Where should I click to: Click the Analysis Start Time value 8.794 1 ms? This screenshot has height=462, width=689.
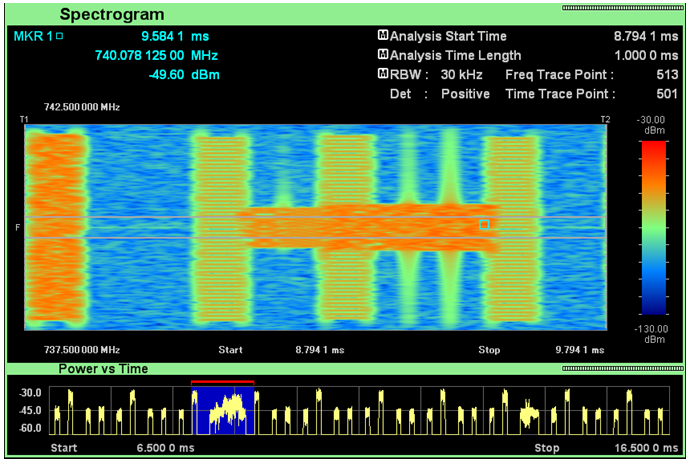coord(646,36)
